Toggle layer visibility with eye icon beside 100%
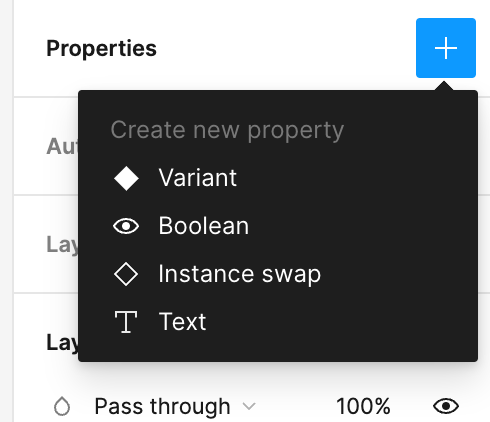Viewport: 490px width, 422px height. [446, 406]
